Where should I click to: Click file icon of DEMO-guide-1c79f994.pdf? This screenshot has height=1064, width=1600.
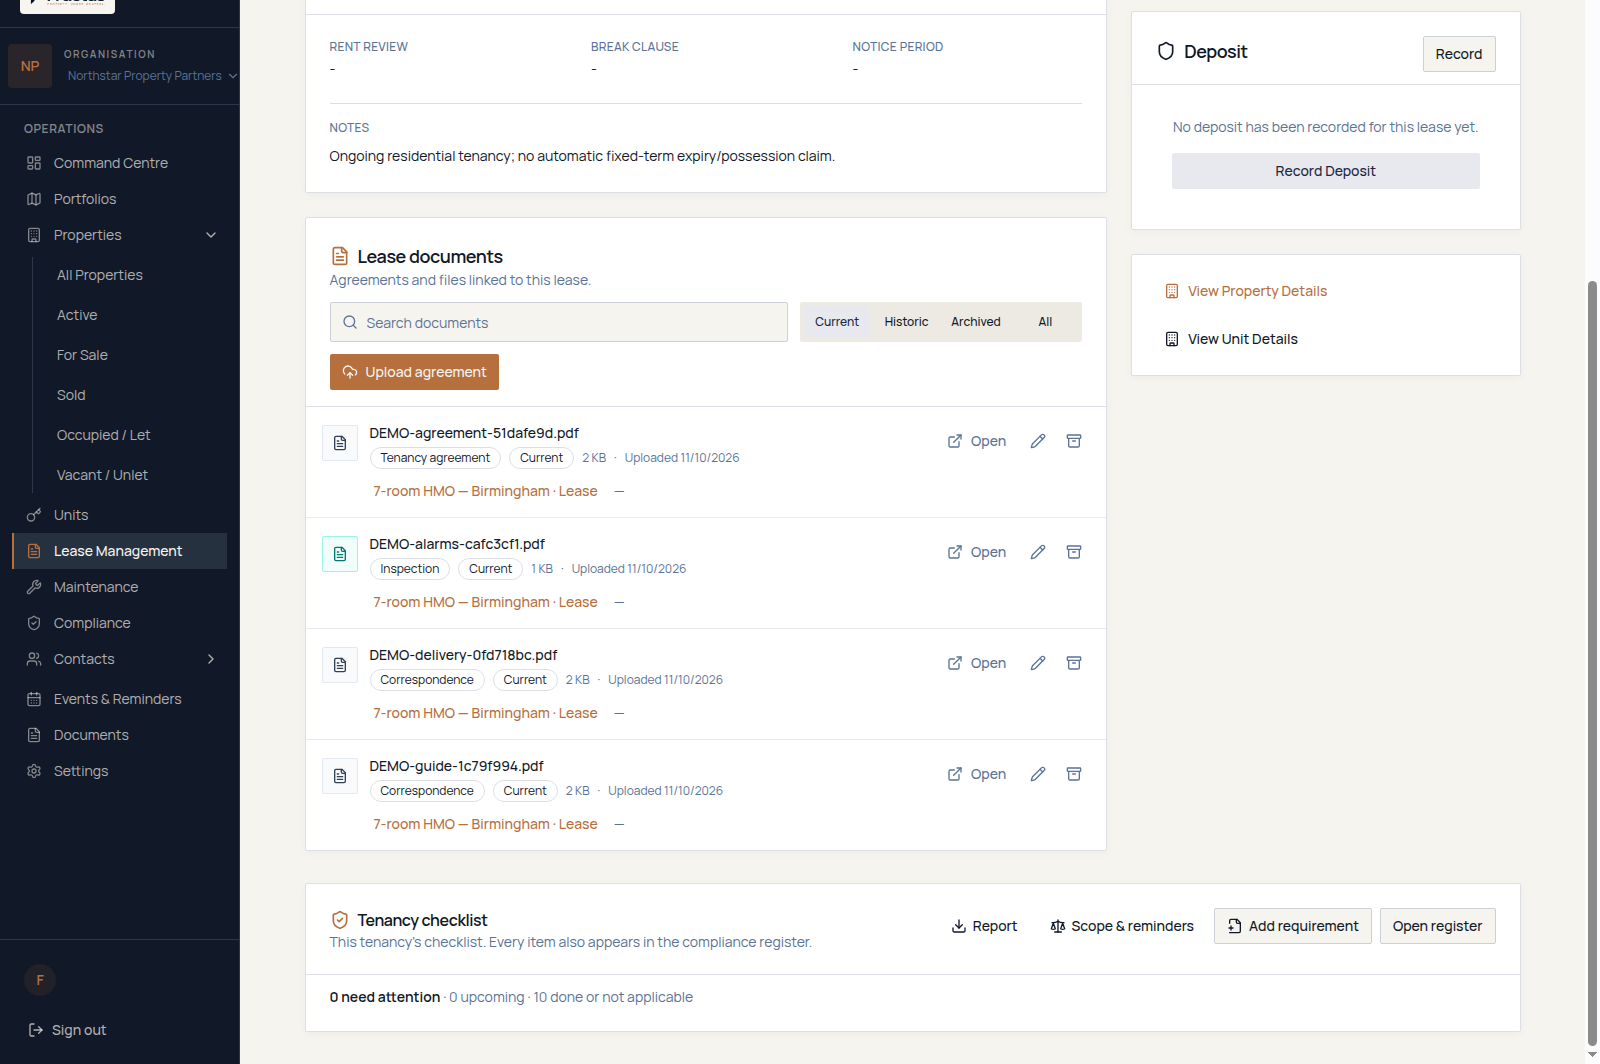(340, 776)
